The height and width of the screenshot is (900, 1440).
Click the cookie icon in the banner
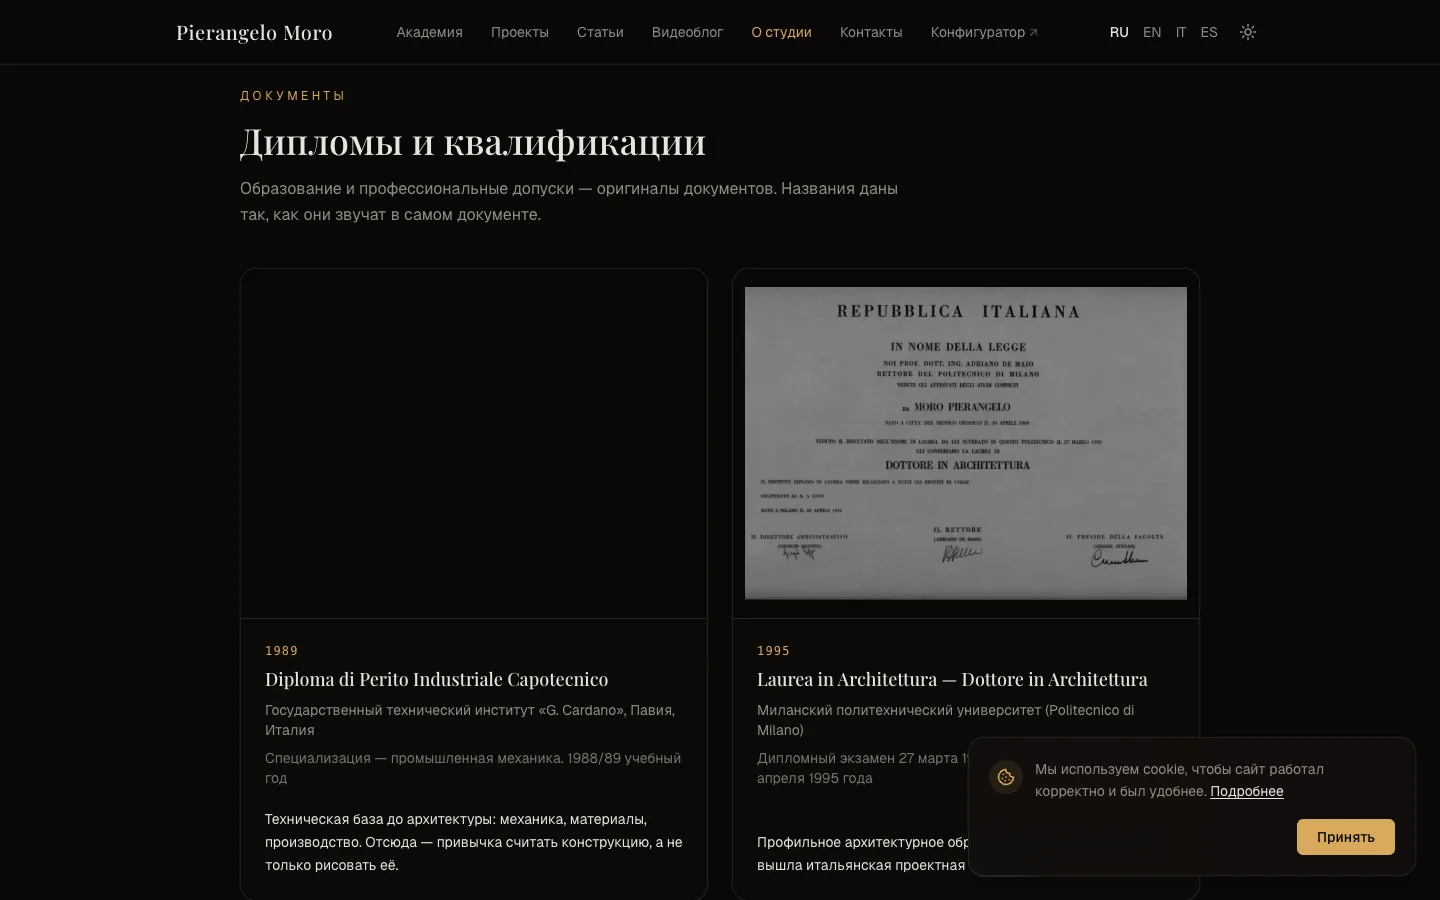1006,777
